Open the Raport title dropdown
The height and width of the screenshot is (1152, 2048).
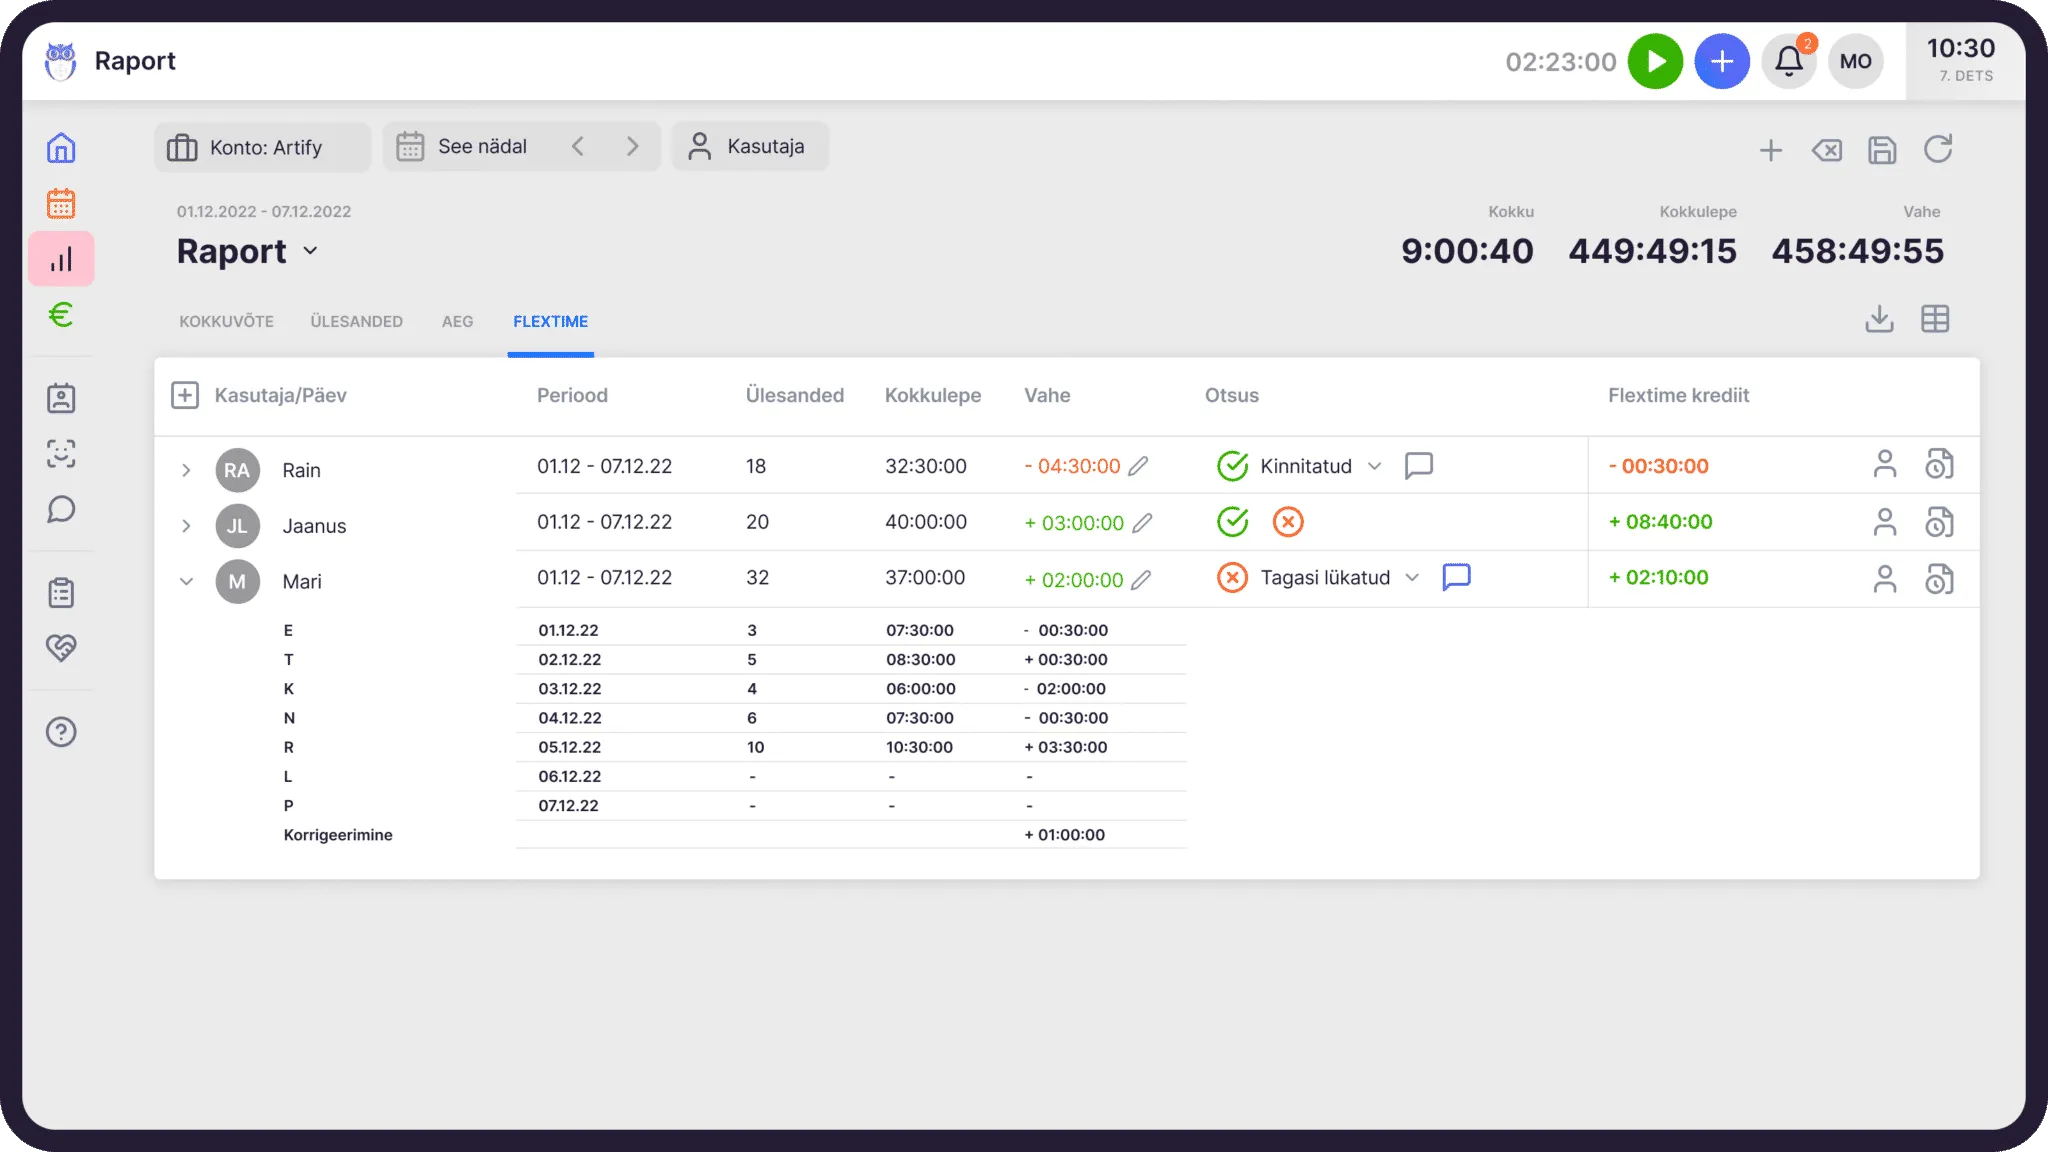click(x=310, y=251)
